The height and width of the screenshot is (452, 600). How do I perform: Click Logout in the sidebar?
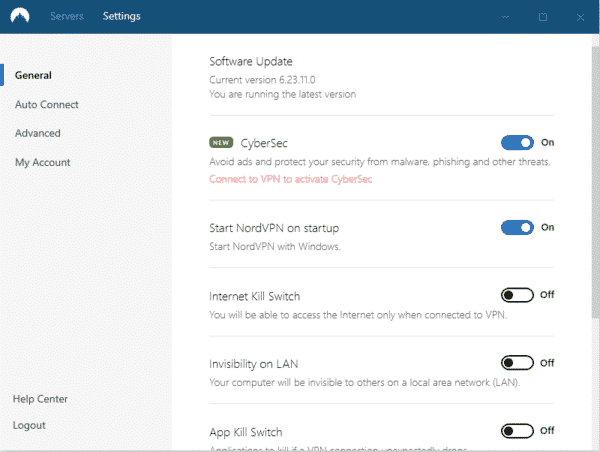[x=29, y=425]
